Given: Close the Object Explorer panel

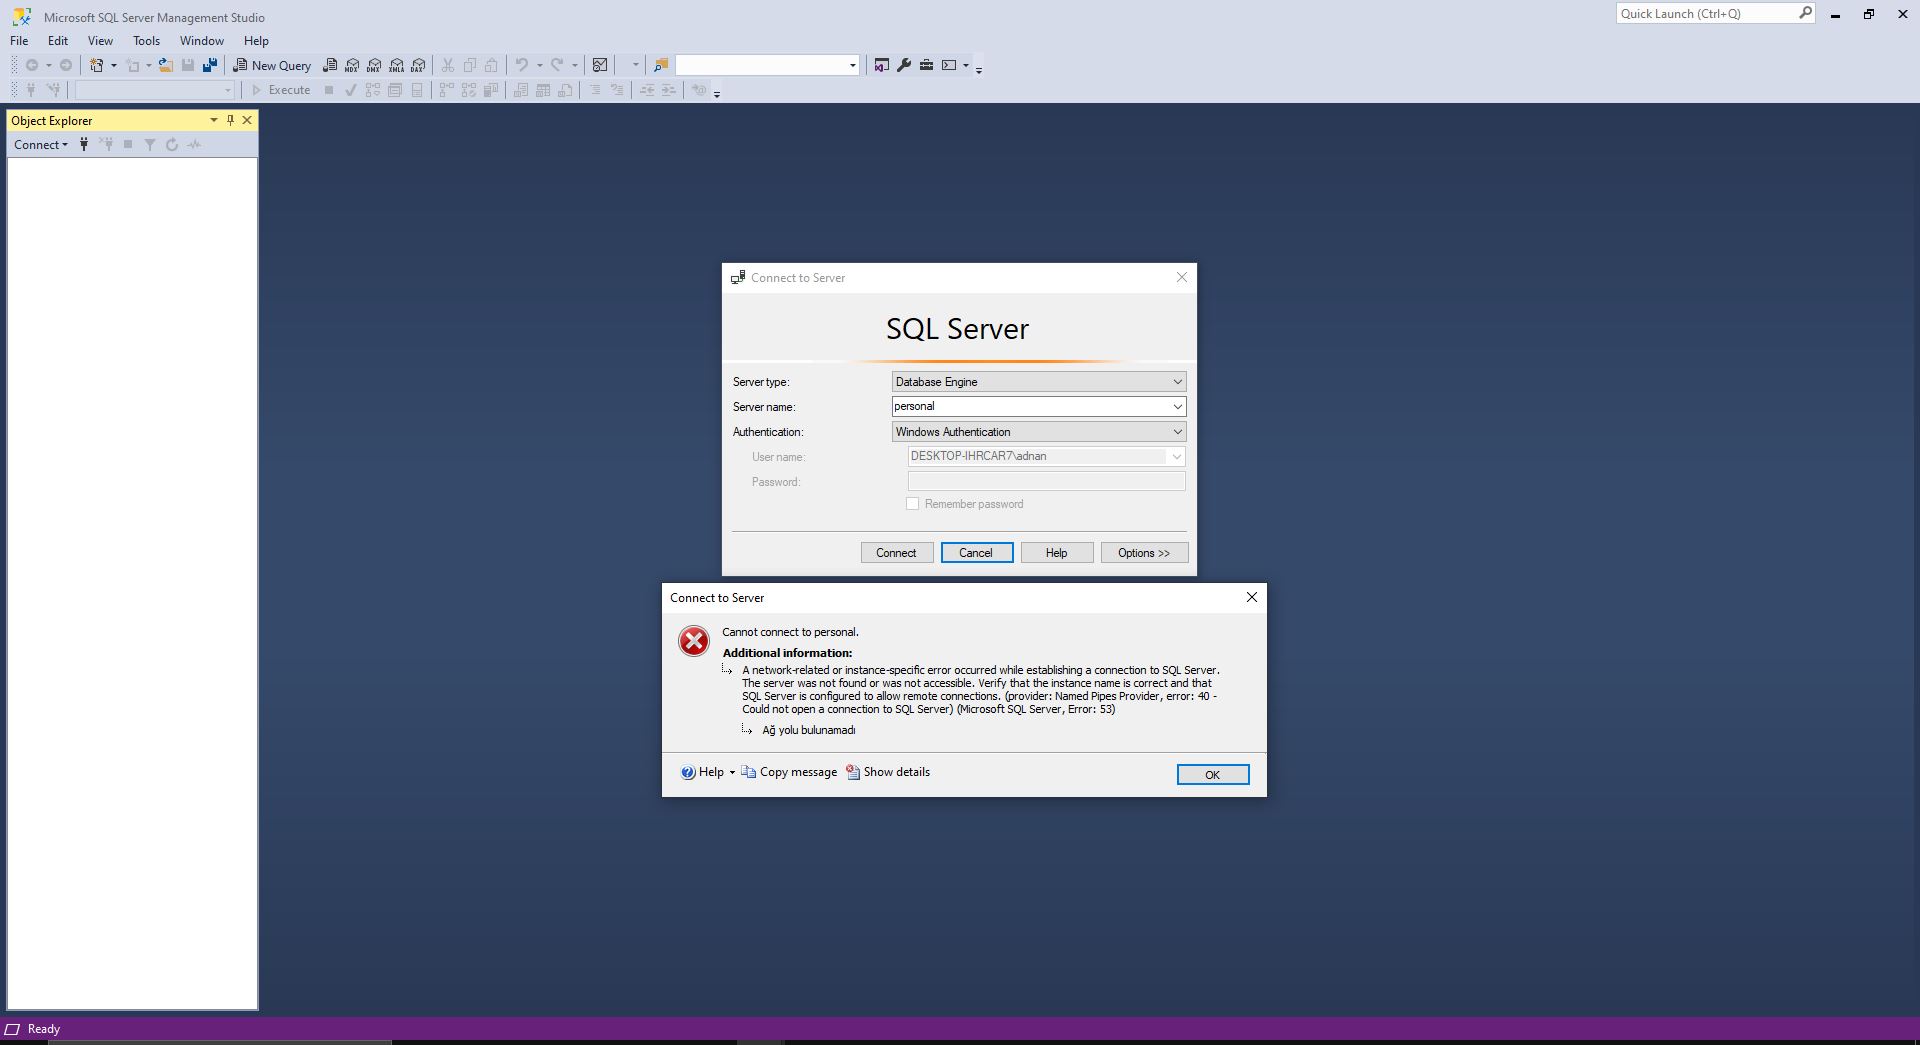Looking at the screenshot, I should point(247,120).
